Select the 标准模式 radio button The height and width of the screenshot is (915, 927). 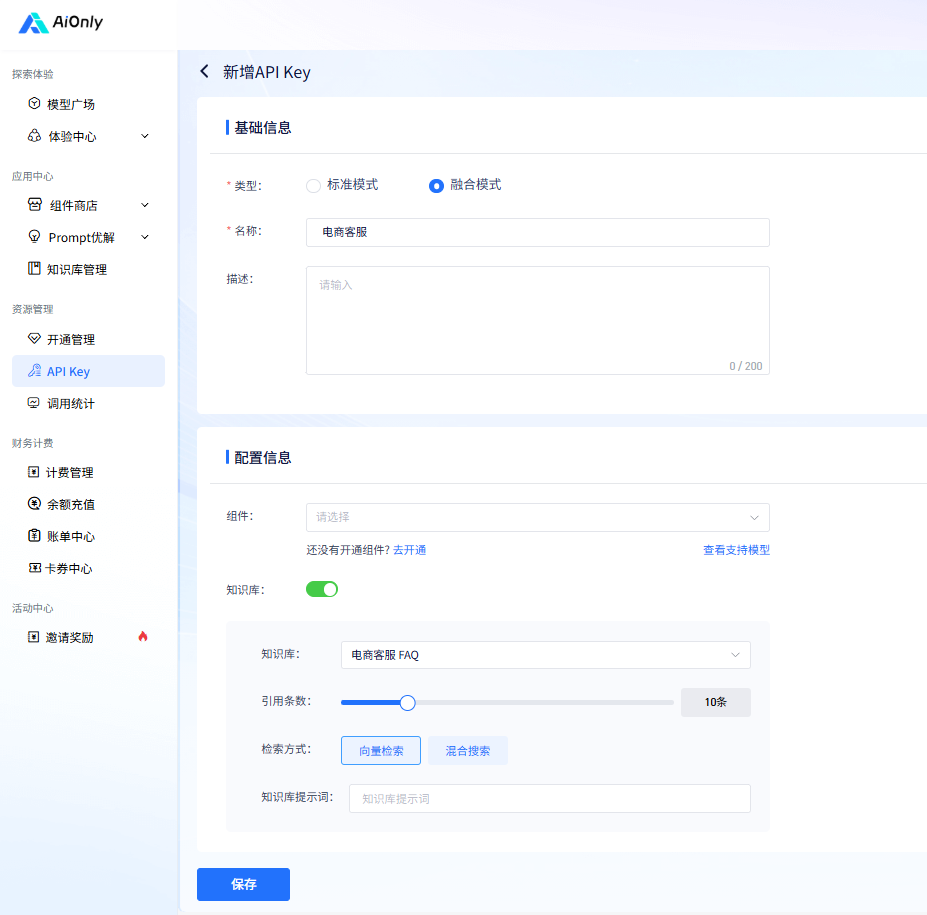[x=313, y=186]
